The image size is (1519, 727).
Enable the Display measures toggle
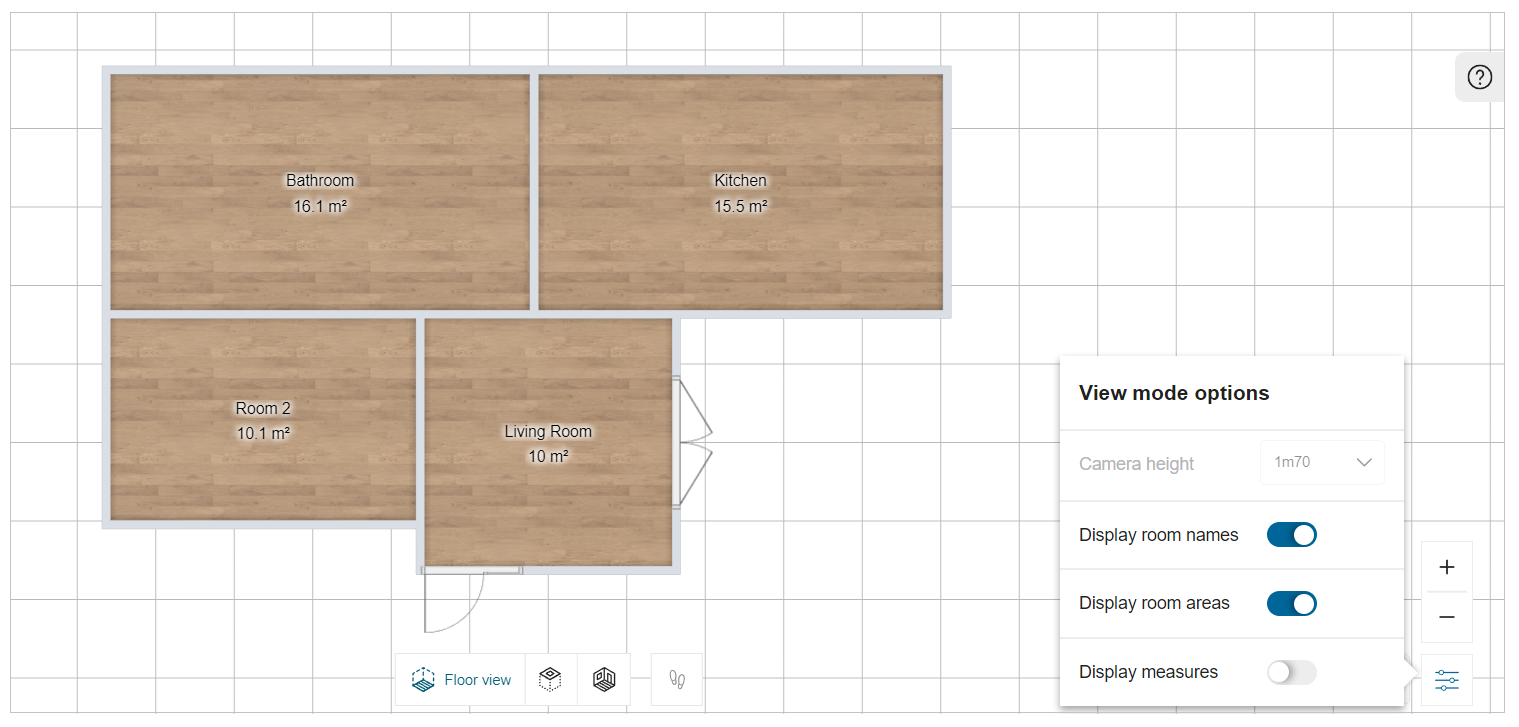click(1291, 672)
